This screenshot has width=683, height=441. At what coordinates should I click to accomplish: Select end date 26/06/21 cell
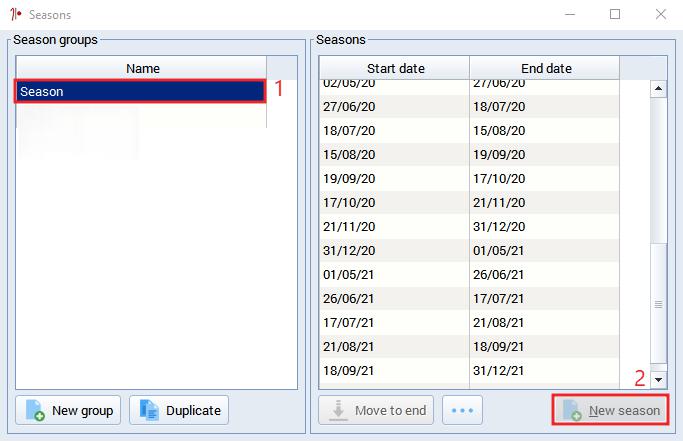544,275
